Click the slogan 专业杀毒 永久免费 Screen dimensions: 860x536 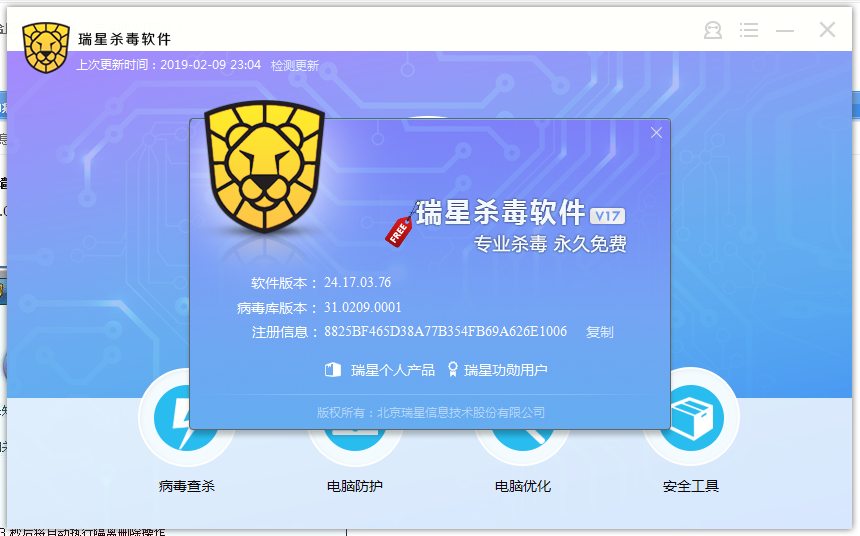point(550,244)
